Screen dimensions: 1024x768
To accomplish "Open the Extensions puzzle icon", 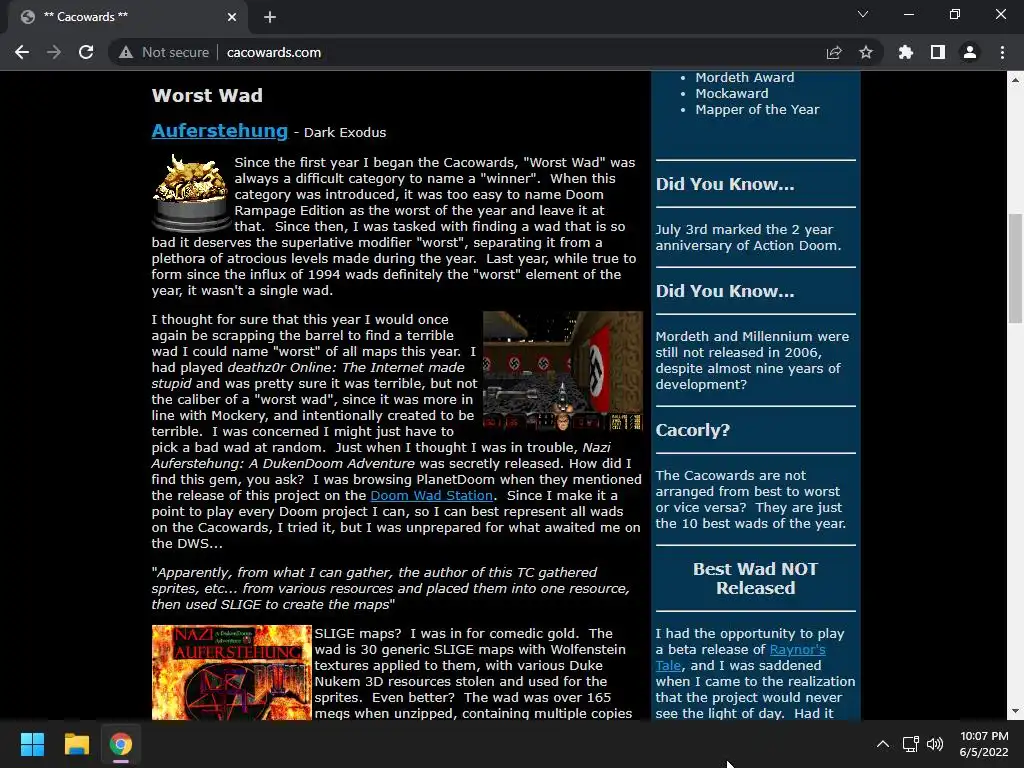I will coord(906,52).
